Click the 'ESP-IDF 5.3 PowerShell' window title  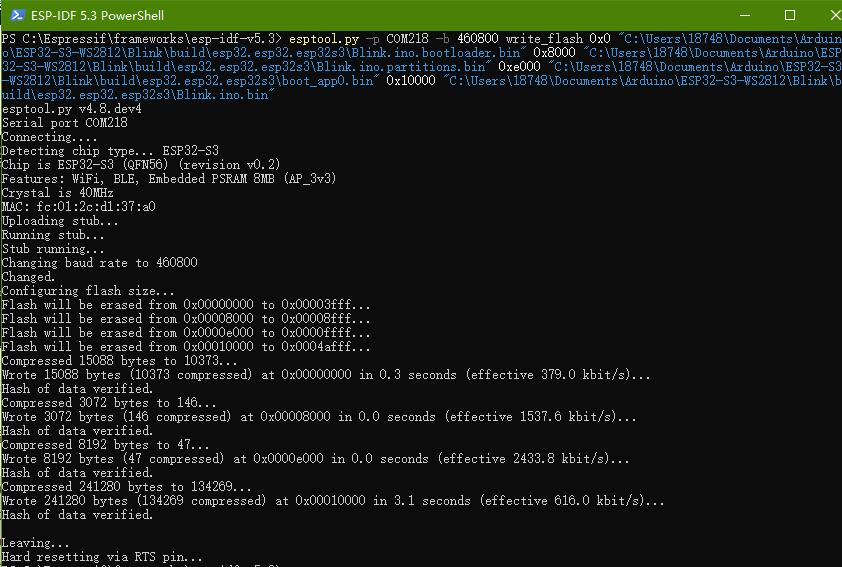[97, 16]
